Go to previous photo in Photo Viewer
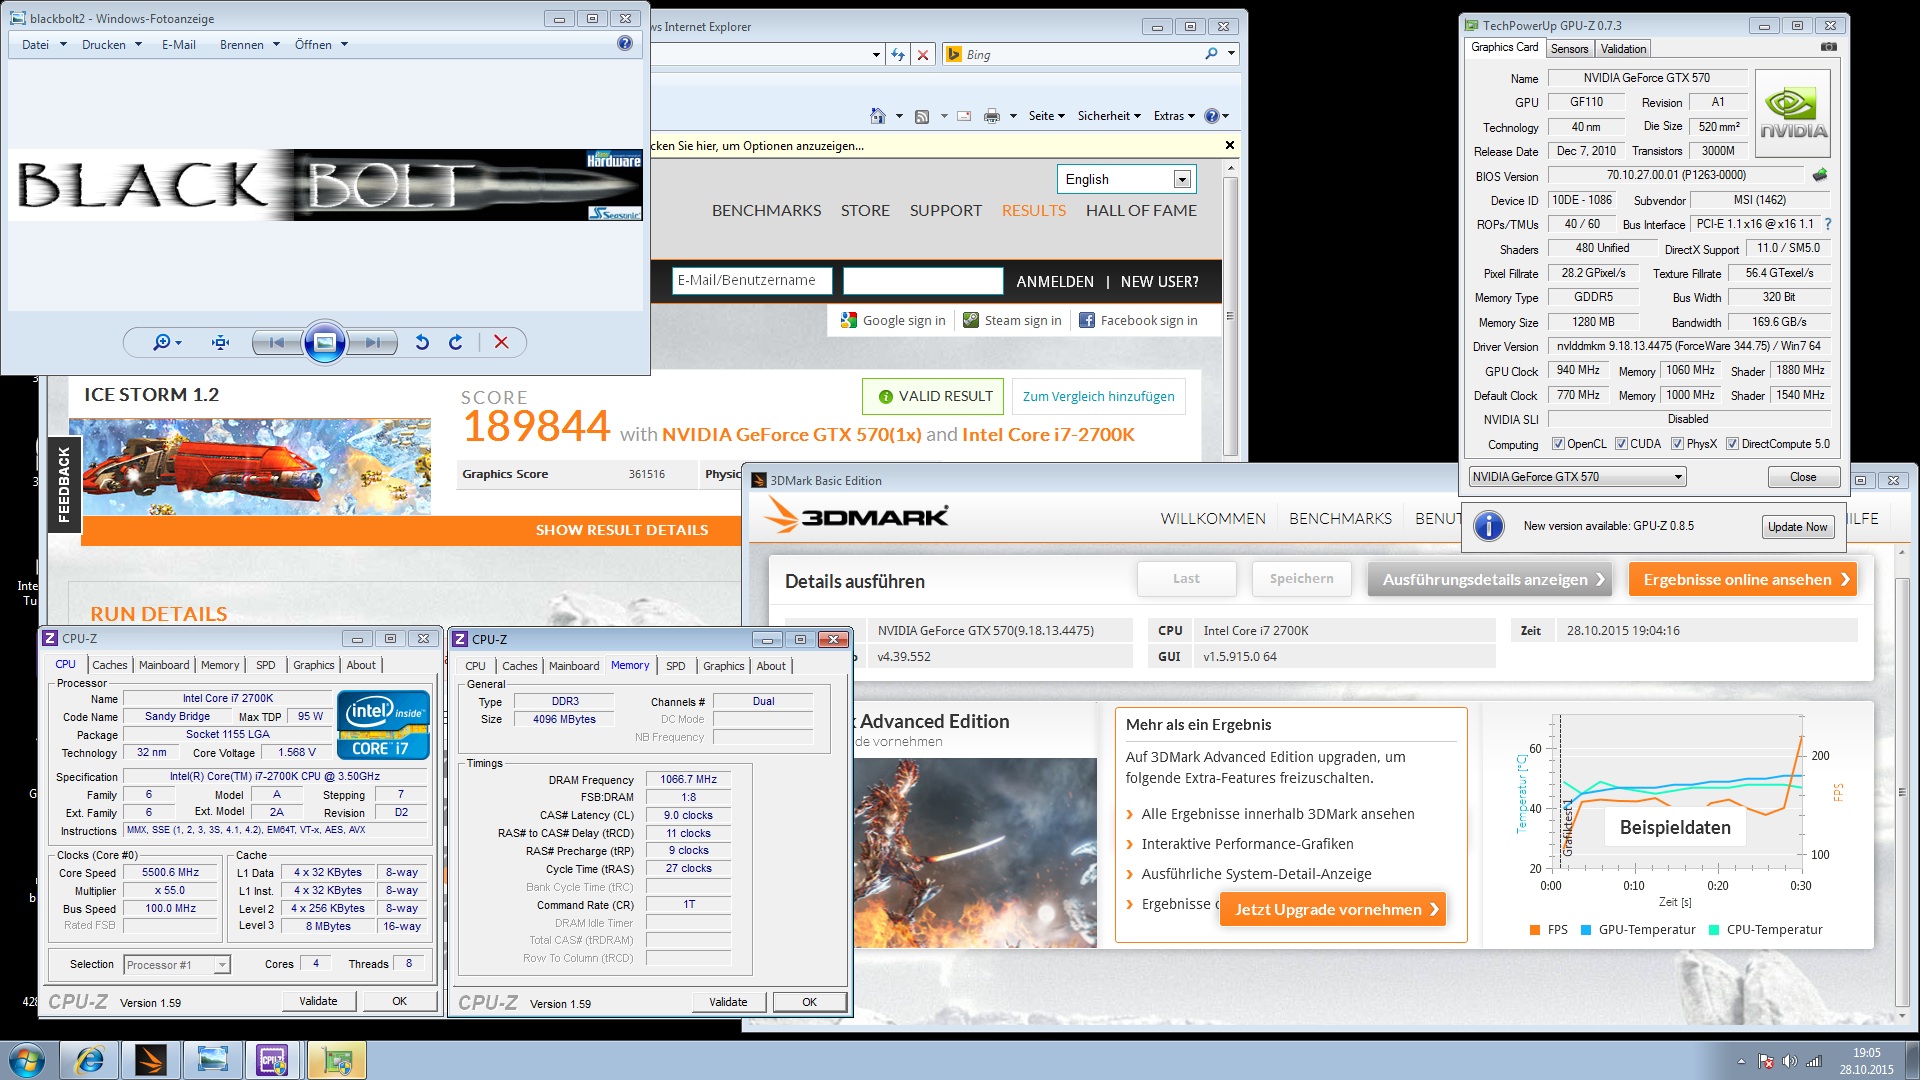 (276, 342)
